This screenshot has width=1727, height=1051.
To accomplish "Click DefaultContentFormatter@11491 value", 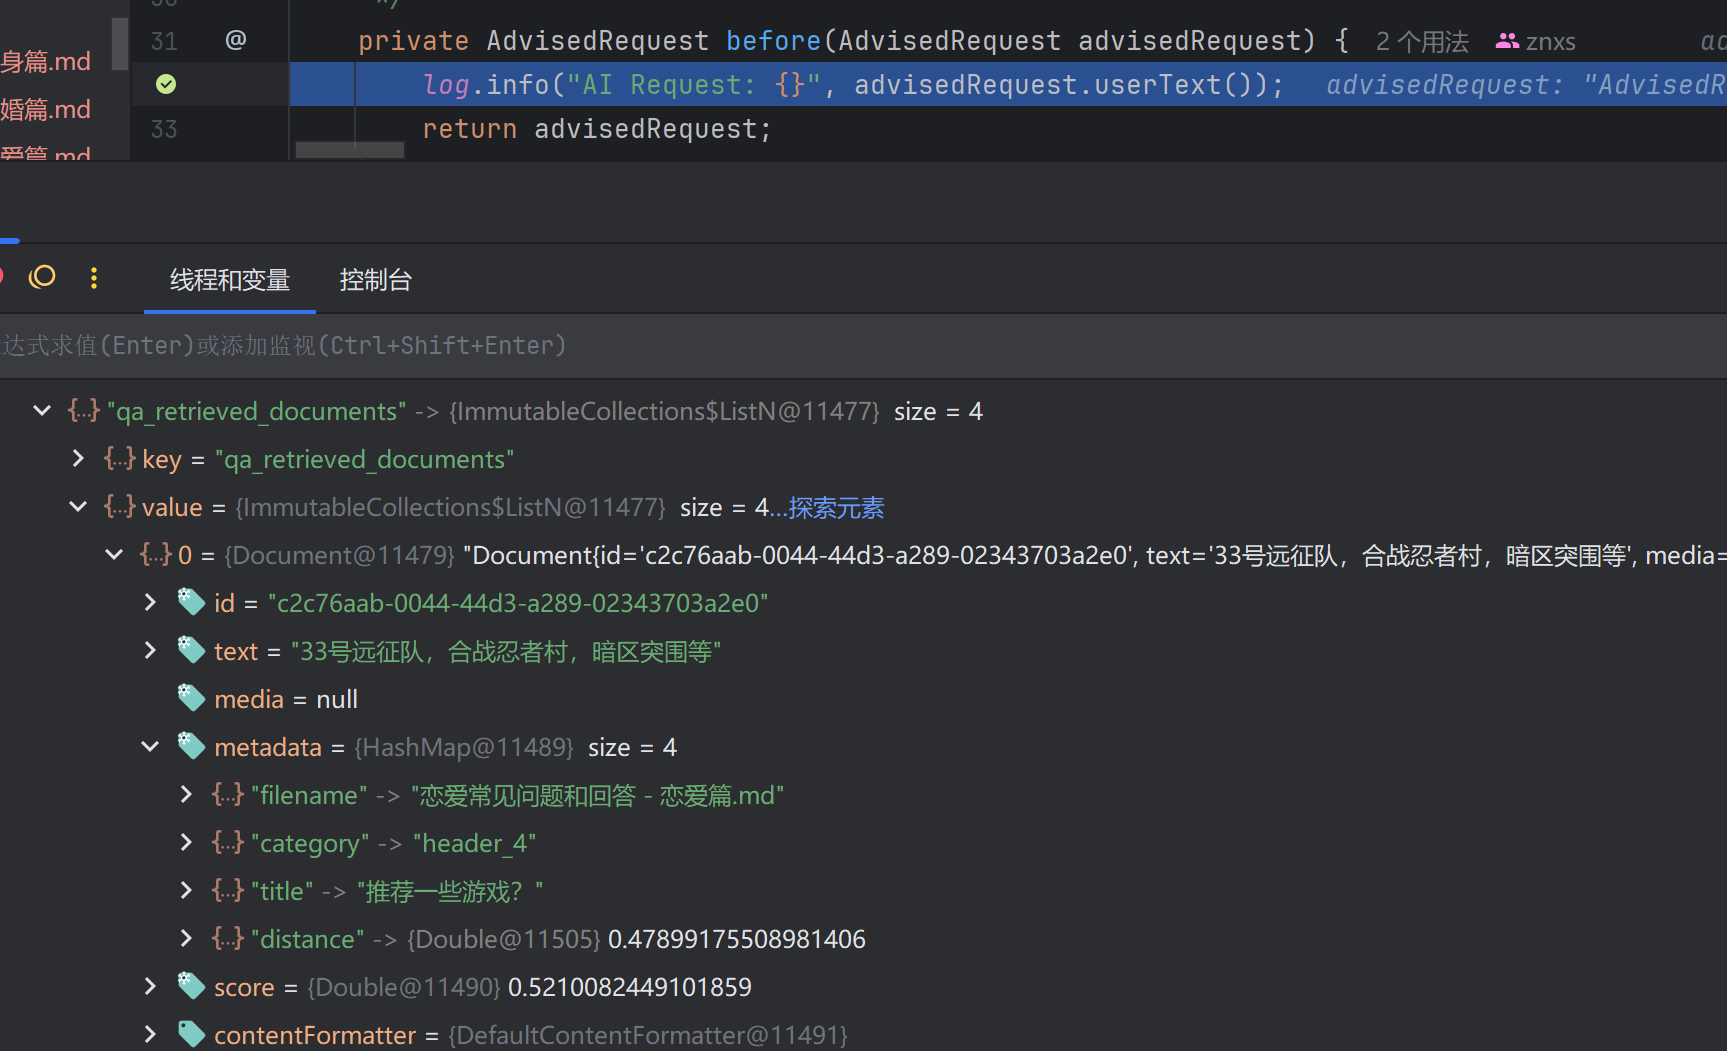I will coord(648,1035).
